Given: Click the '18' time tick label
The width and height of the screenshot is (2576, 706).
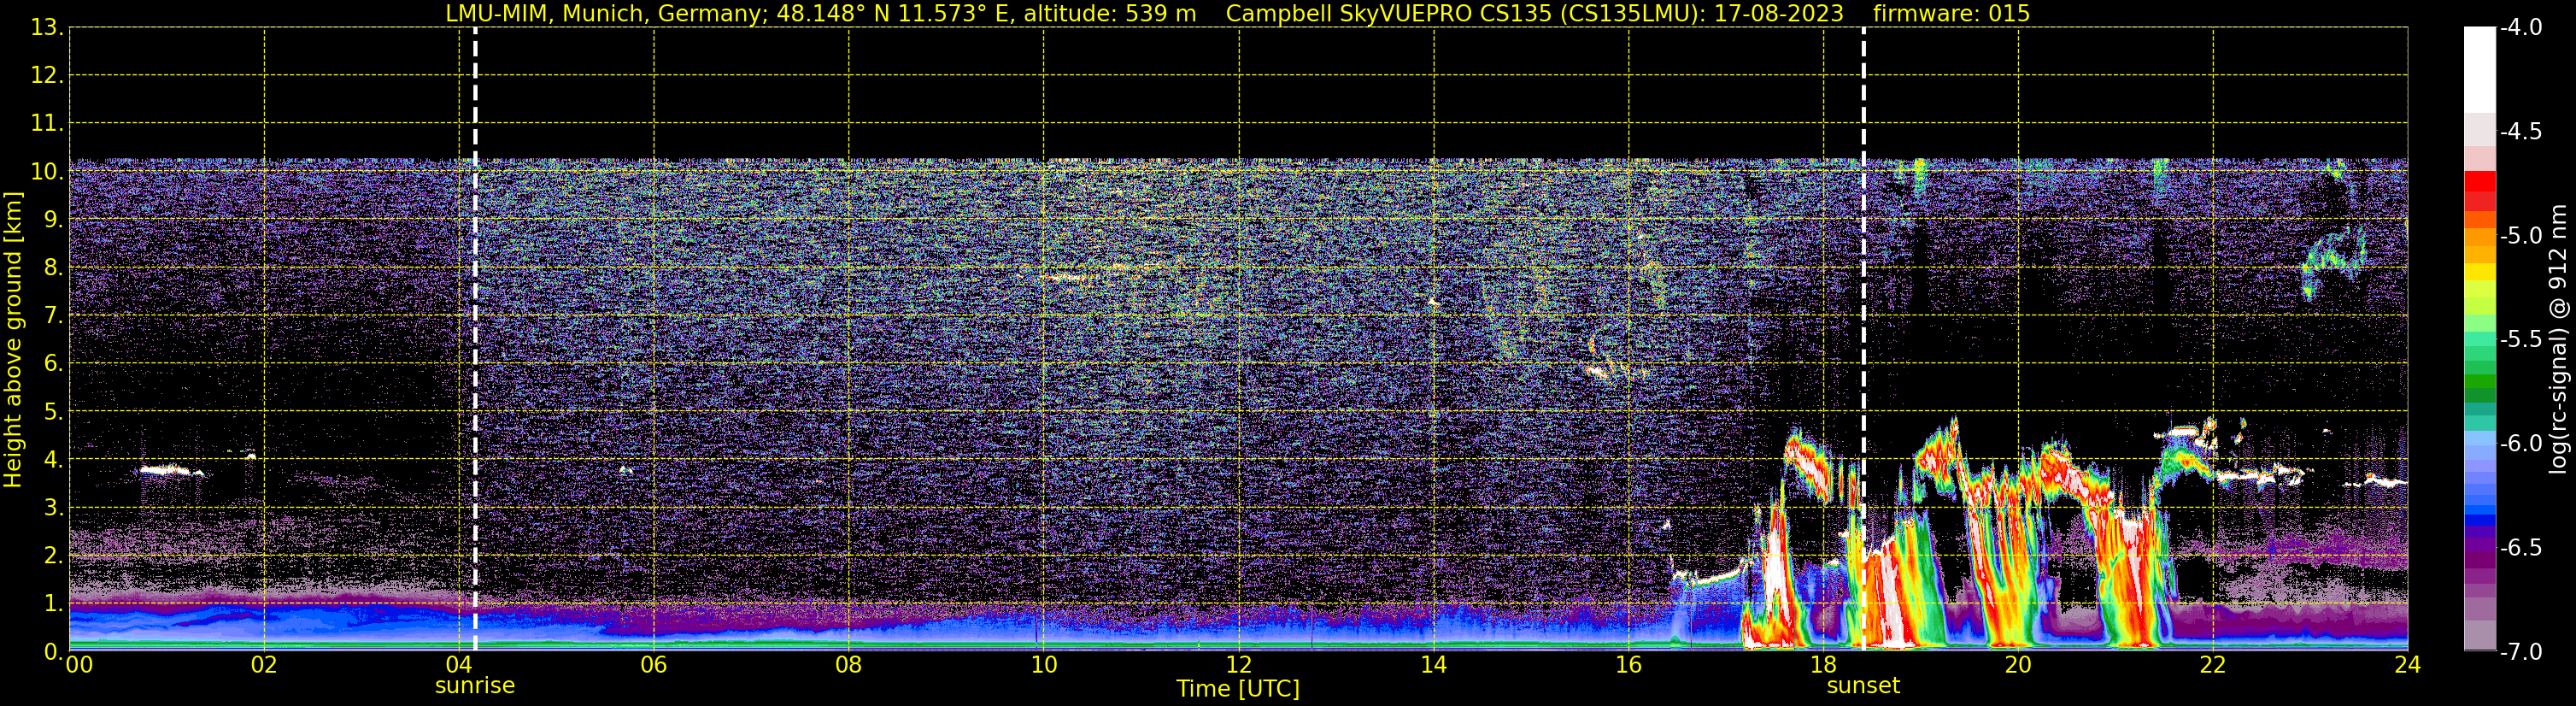Looking at the screenshot, I should (1824, 665).
